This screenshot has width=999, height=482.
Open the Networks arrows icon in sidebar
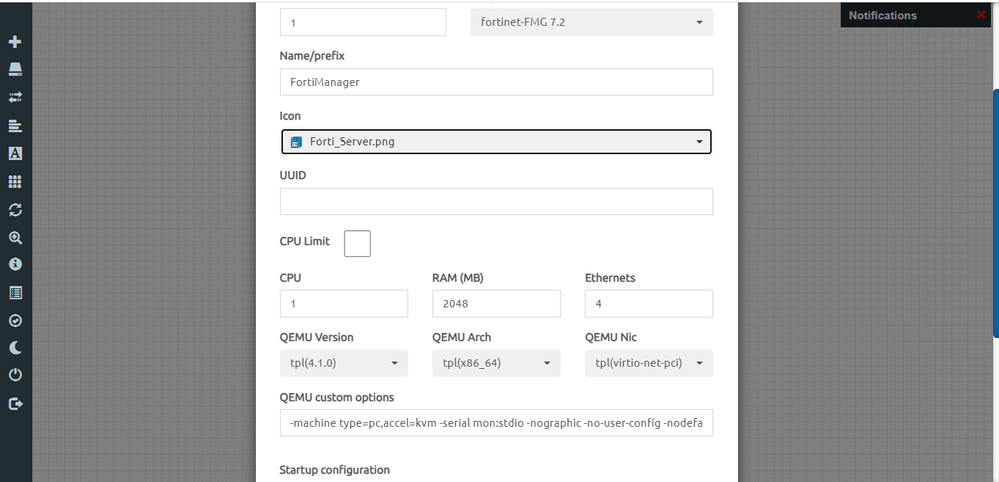15,98
